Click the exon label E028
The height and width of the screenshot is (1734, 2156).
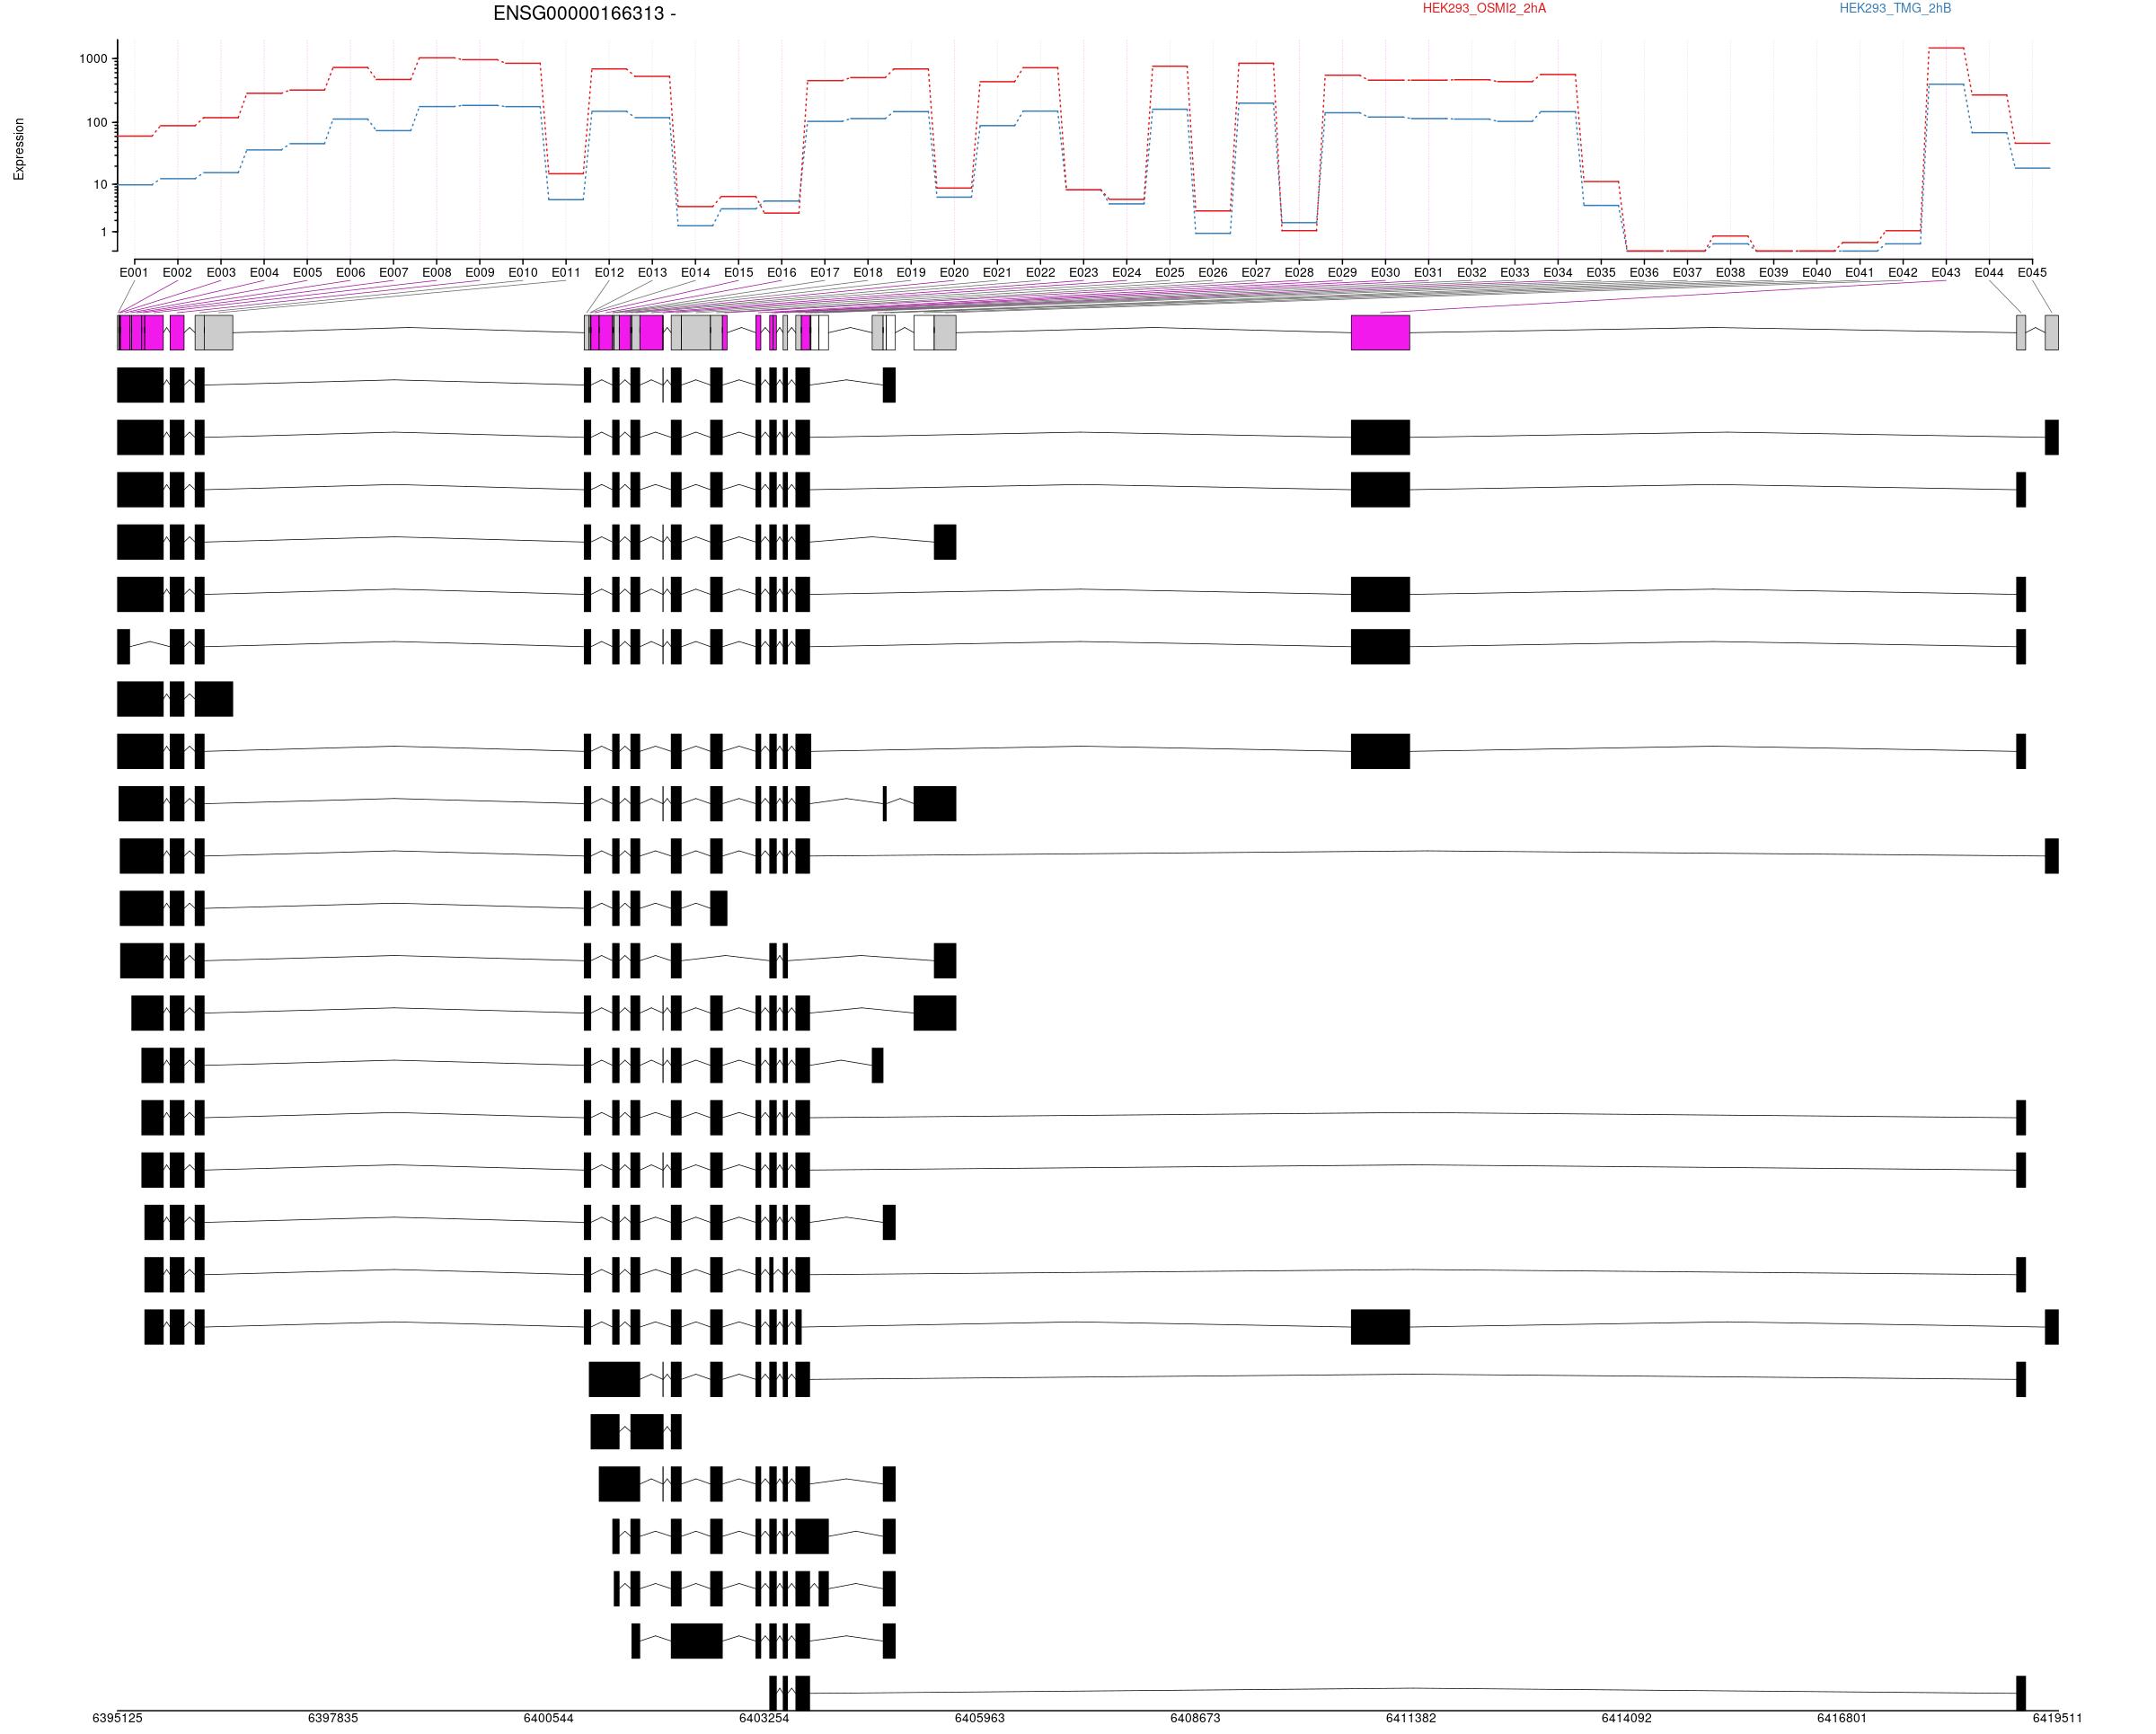(1299, 272)
